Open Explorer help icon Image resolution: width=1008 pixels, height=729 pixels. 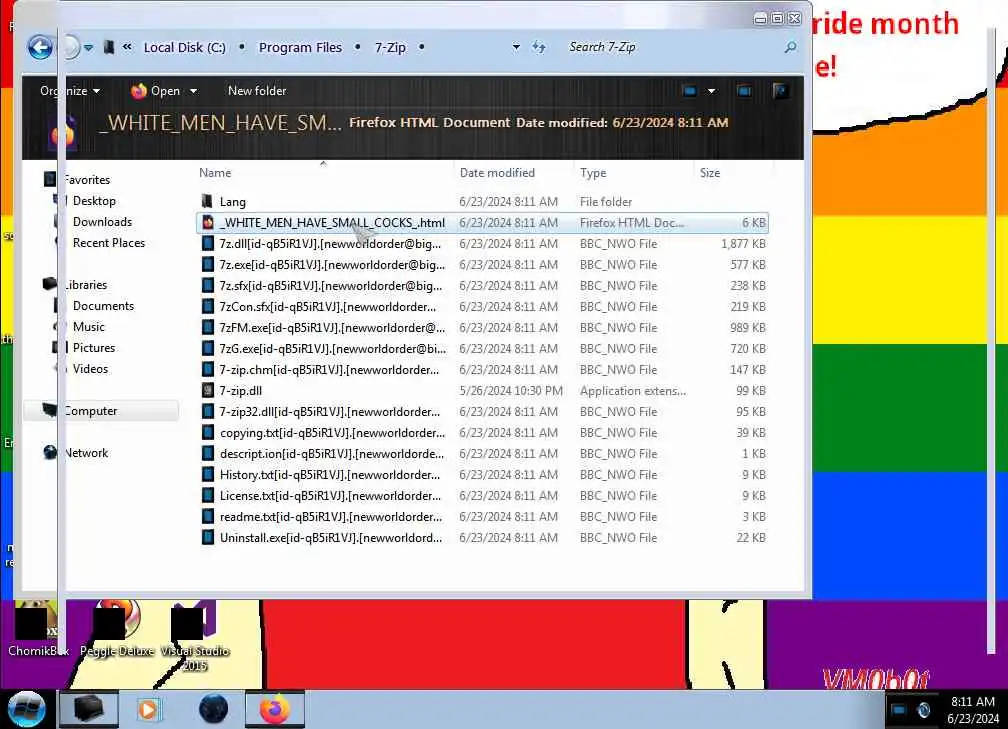[780, 91]
